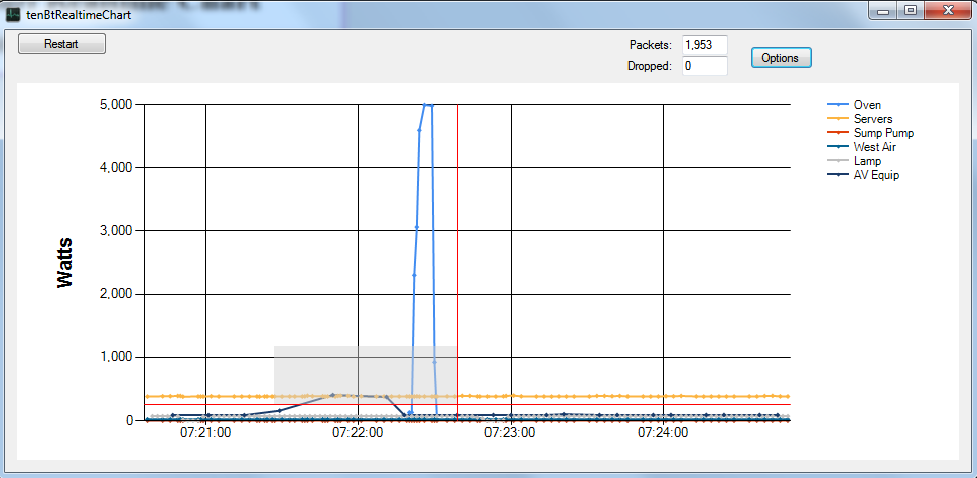Click the Sump Pump legend line marker

click(x=838, y=133)
